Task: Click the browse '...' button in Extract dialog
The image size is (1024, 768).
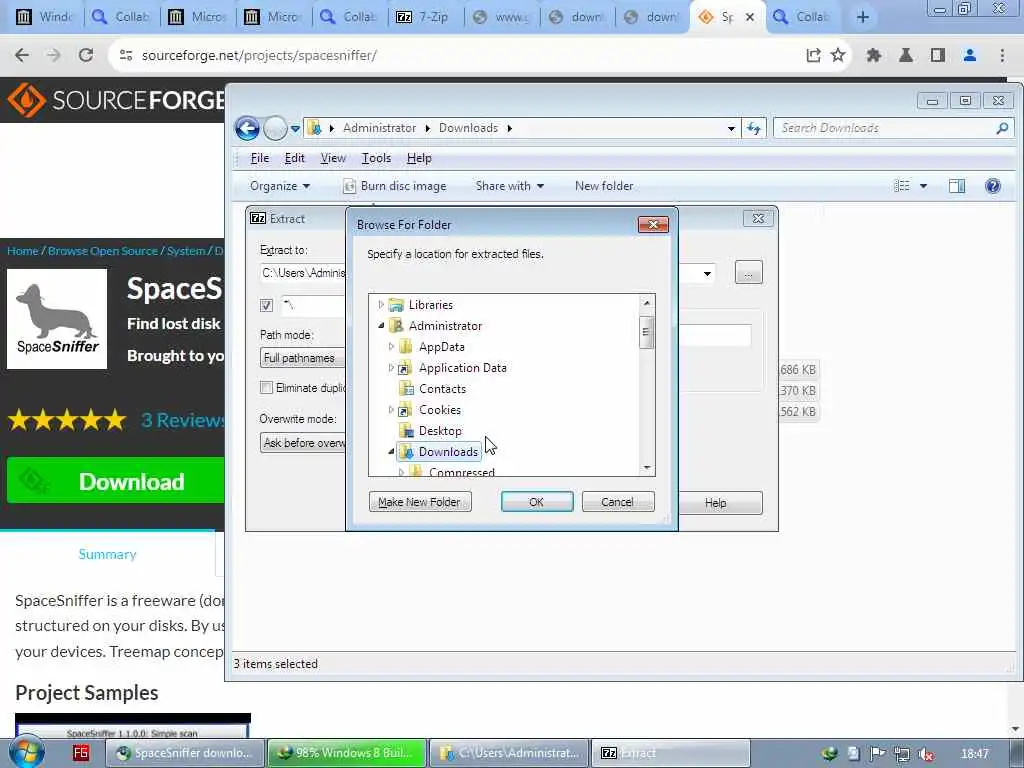Action: 748,272
